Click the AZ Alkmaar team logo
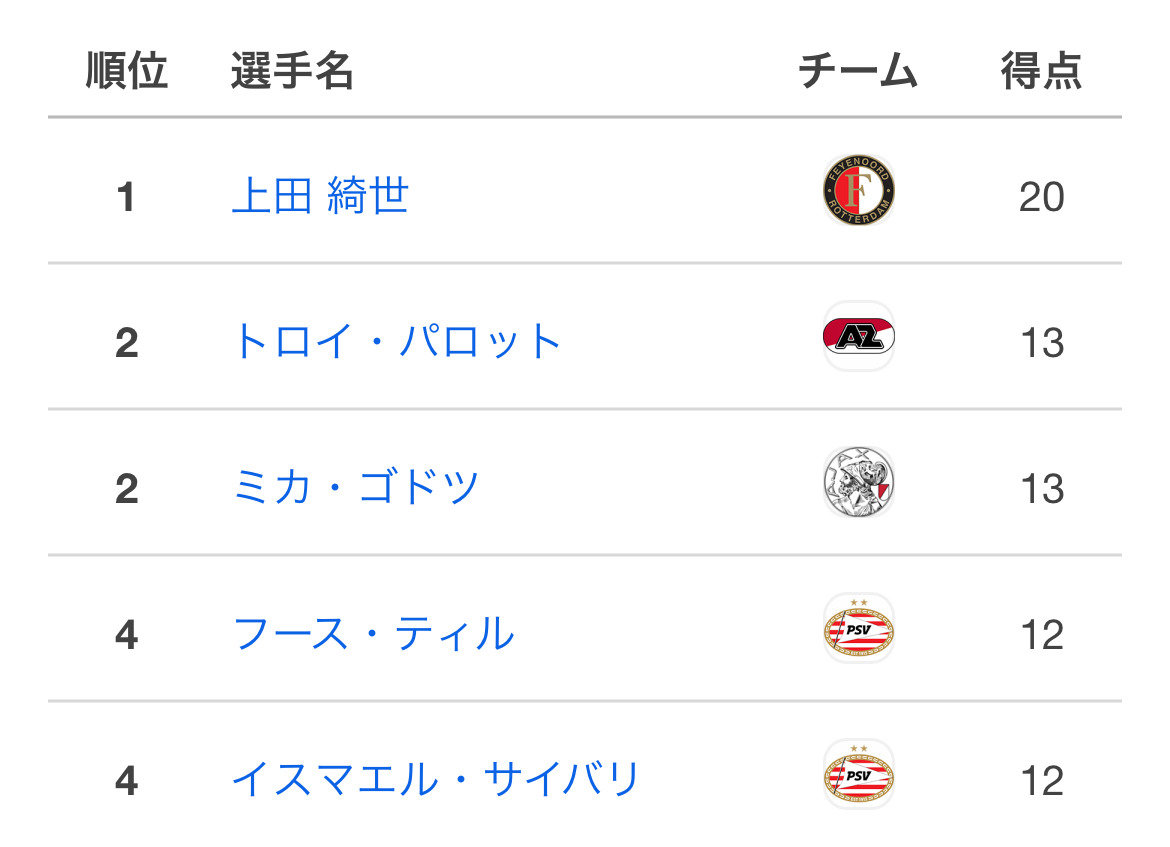1170x847 pixels. click(x=858, y=337)
